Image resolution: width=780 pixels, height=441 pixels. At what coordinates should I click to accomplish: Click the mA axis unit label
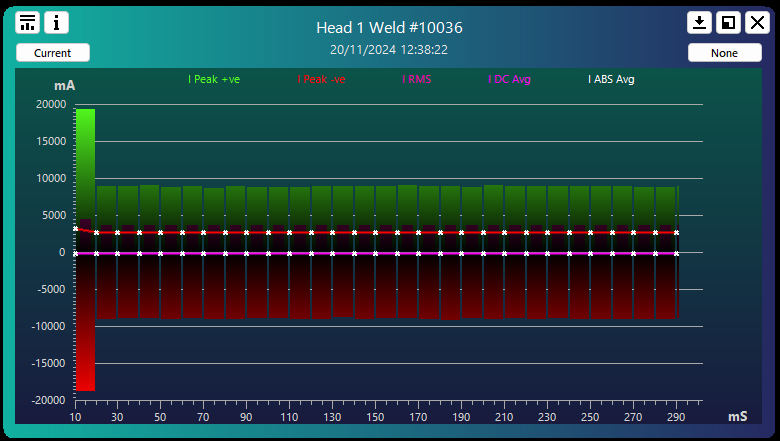pos(65,86)
